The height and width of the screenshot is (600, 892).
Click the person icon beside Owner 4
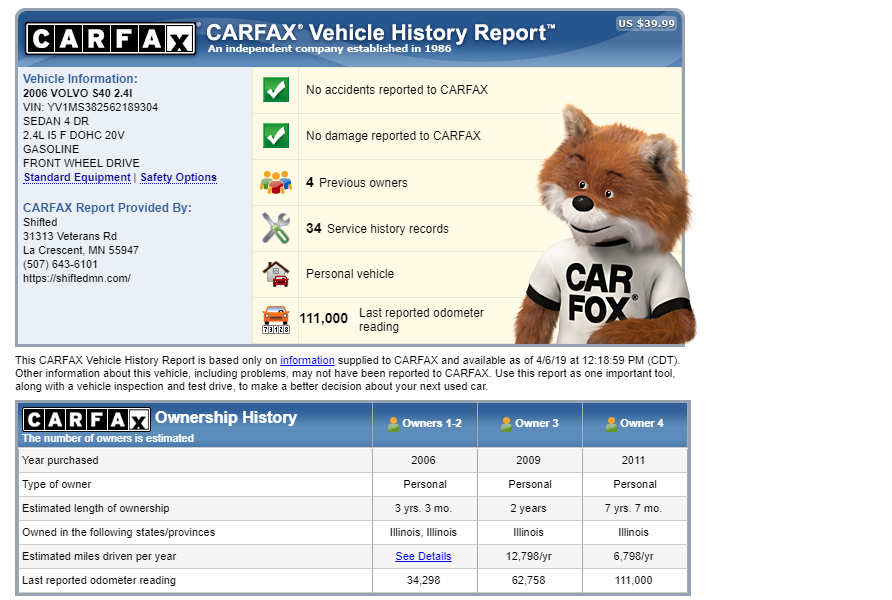click(611, 424)
